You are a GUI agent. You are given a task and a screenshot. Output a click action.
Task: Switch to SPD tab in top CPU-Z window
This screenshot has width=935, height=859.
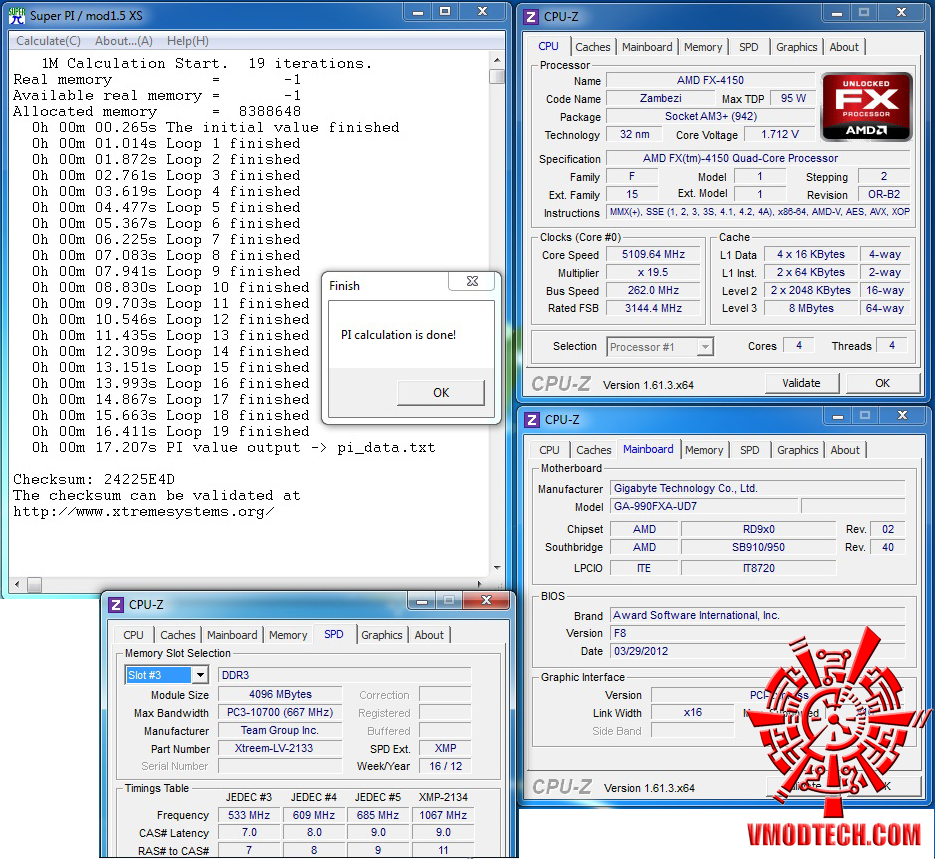749,47
